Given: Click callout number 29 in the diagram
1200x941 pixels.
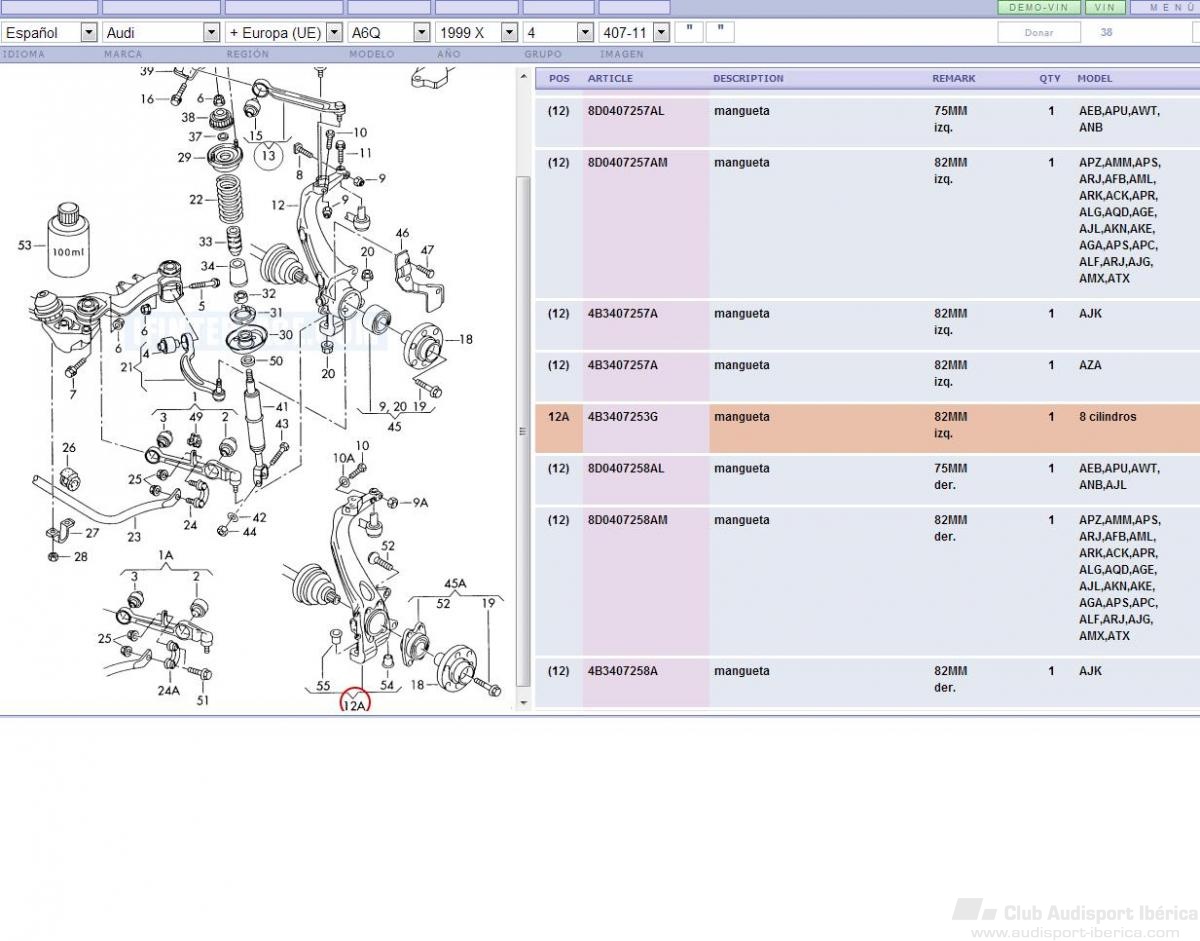Looking at the screenshot, I should click(185, 157).
